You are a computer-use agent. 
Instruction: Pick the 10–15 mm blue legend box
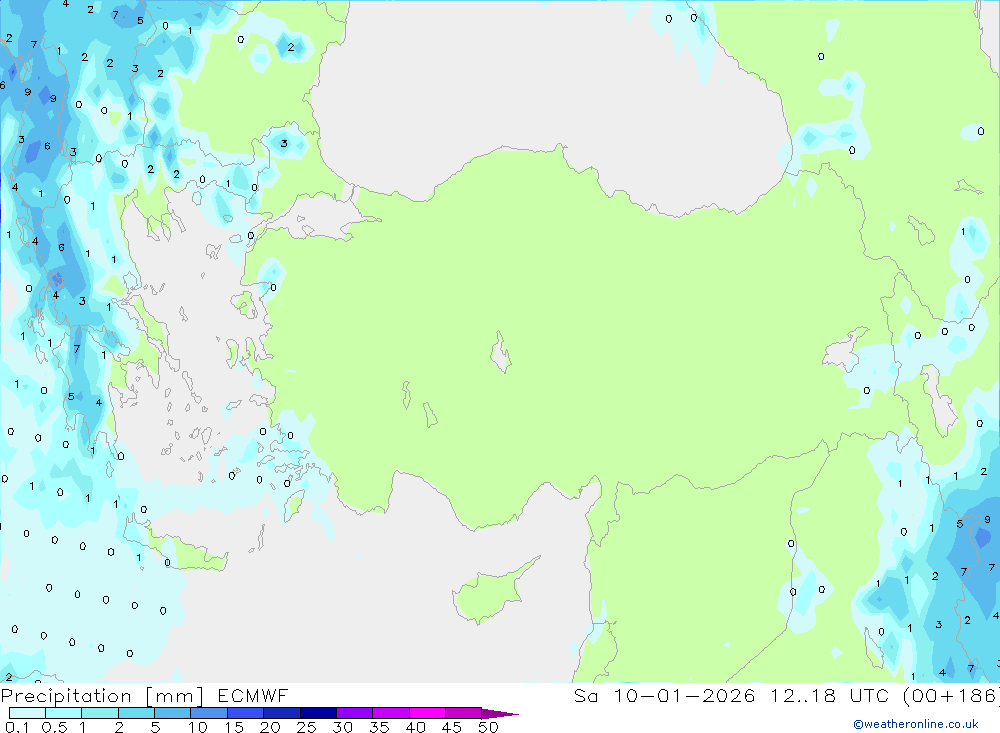(209, 713)
